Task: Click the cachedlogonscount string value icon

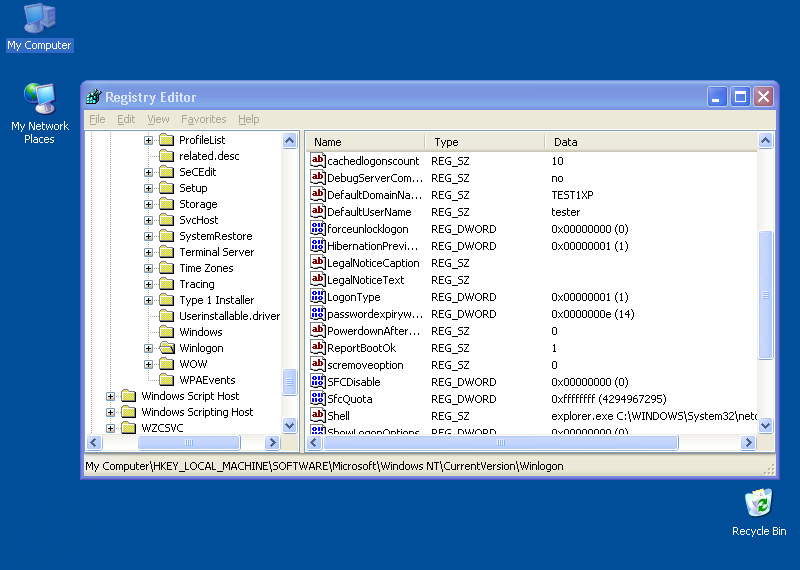Action: (x=318, y=160)
